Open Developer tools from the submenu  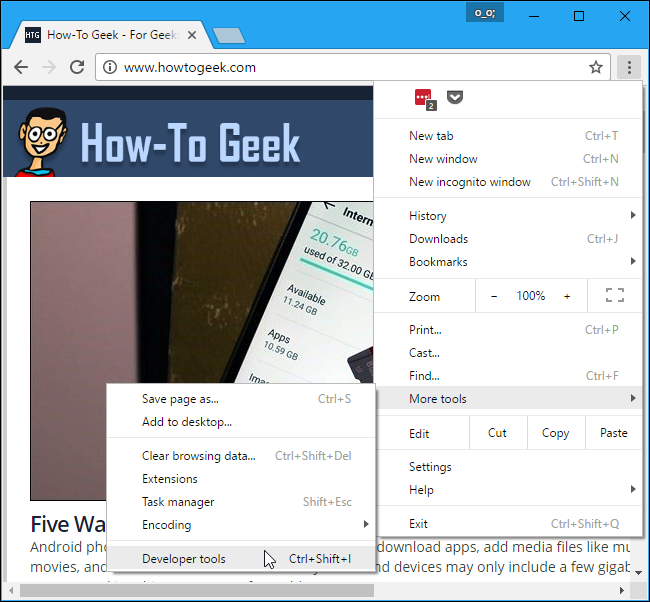coord(241,559)
